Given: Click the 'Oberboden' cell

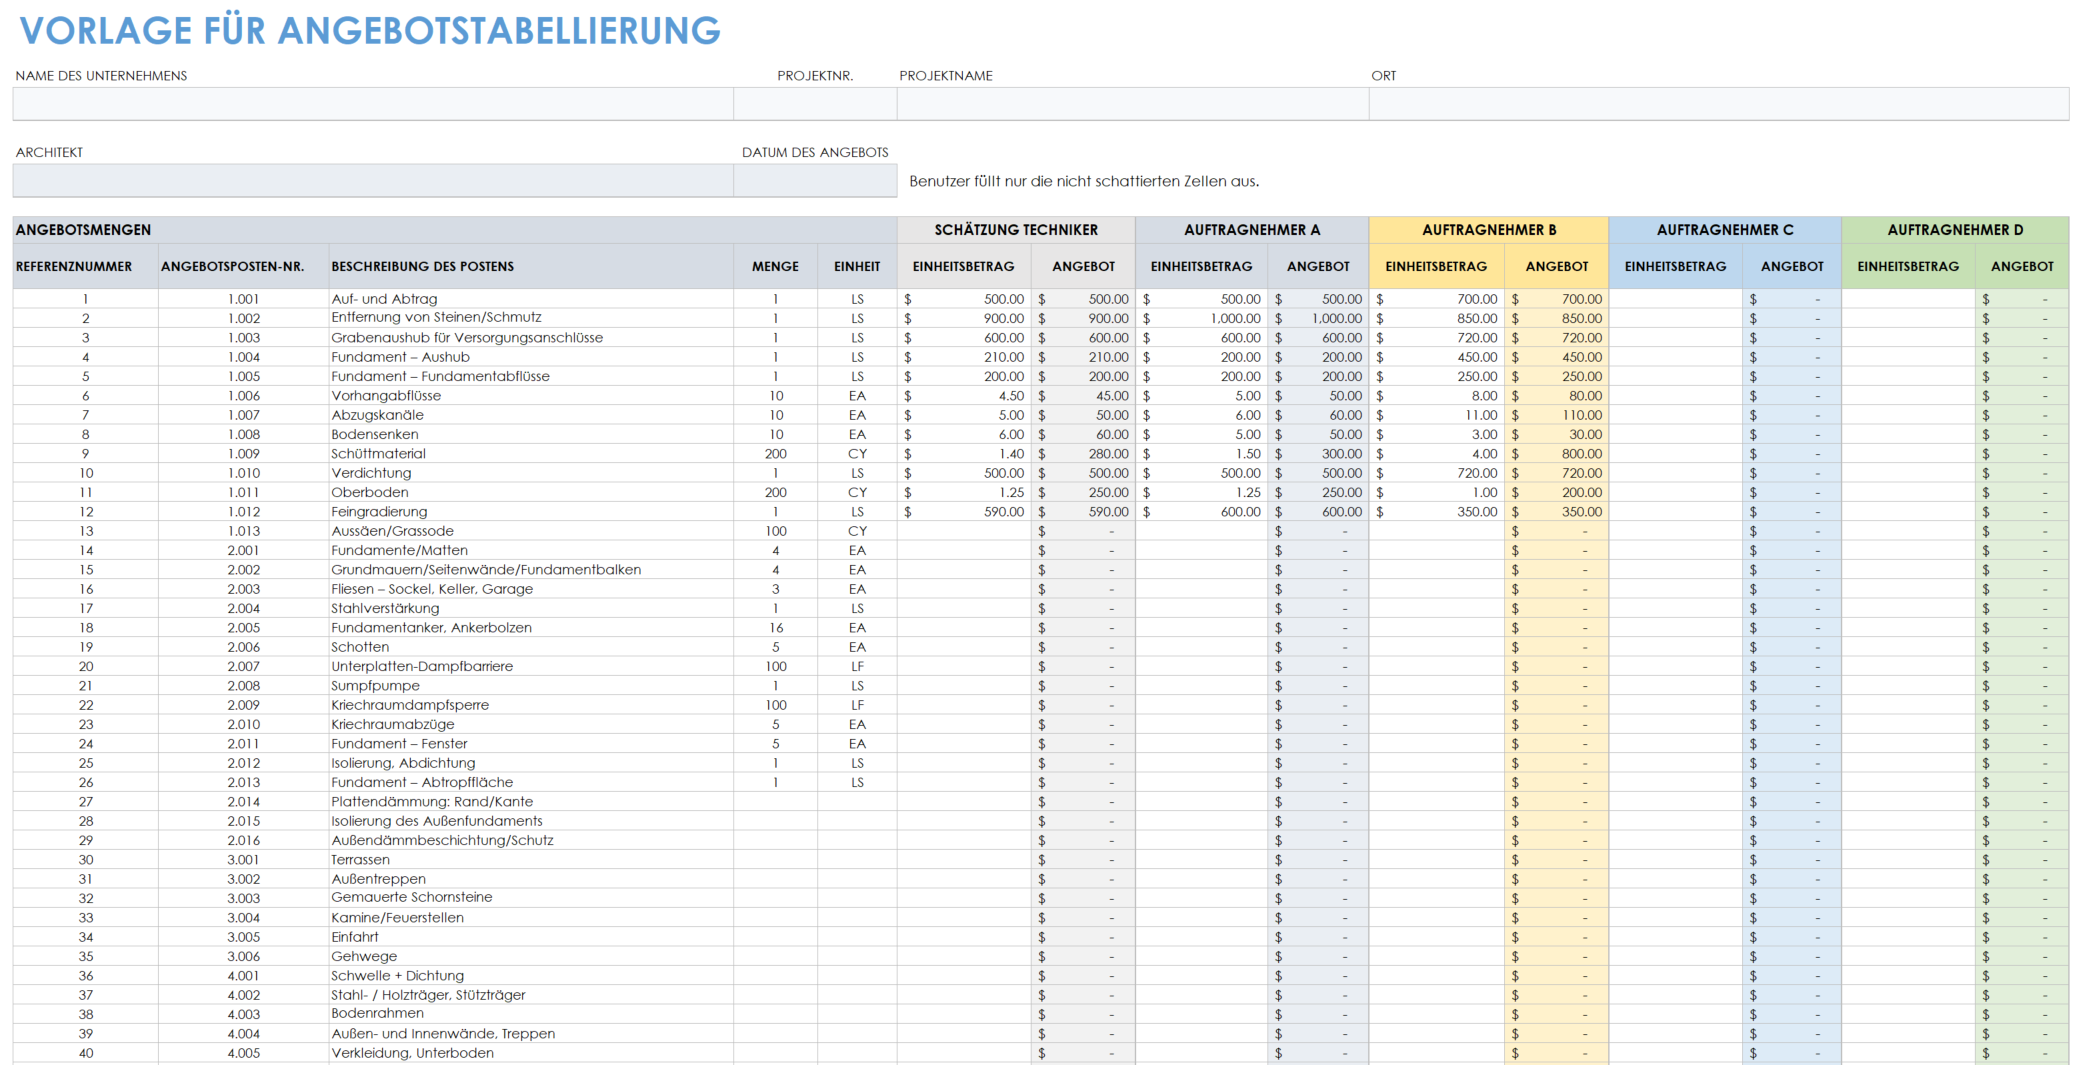Looking at the screenshot, I should click(531, 492).
